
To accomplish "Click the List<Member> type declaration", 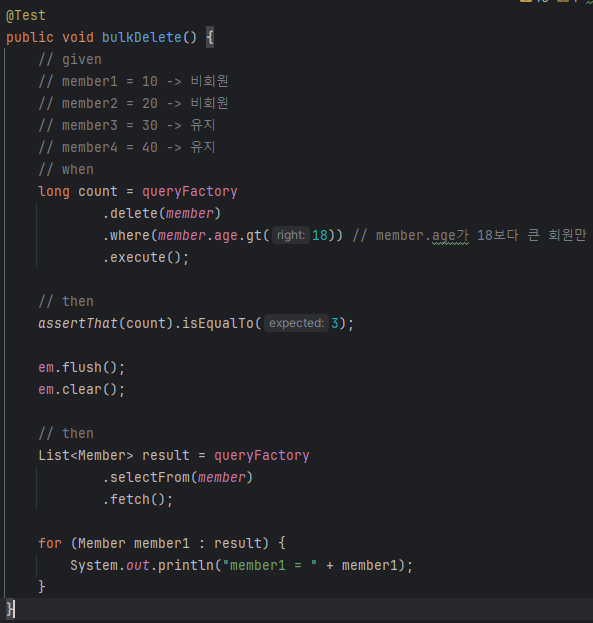I will pos(86,455).
